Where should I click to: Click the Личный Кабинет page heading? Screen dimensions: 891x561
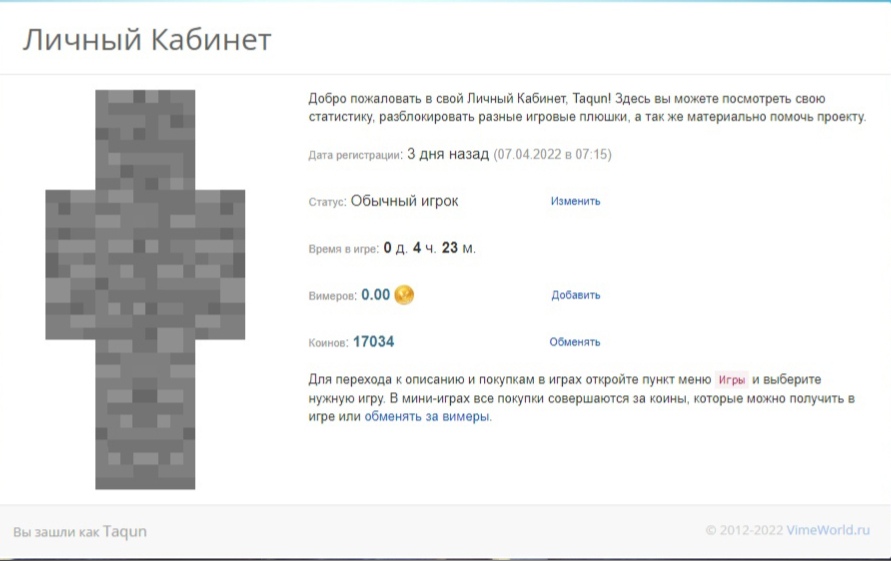[147, 40]
